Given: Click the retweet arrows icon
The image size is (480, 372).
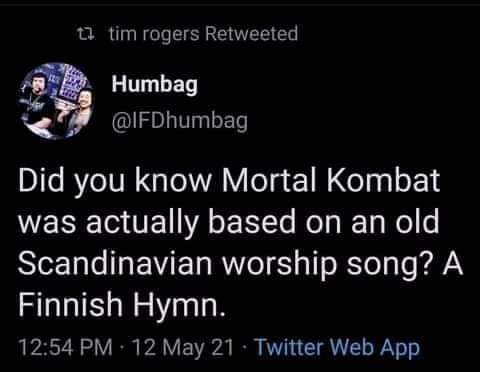Looking at the screenshot, I should pos(86,34).
